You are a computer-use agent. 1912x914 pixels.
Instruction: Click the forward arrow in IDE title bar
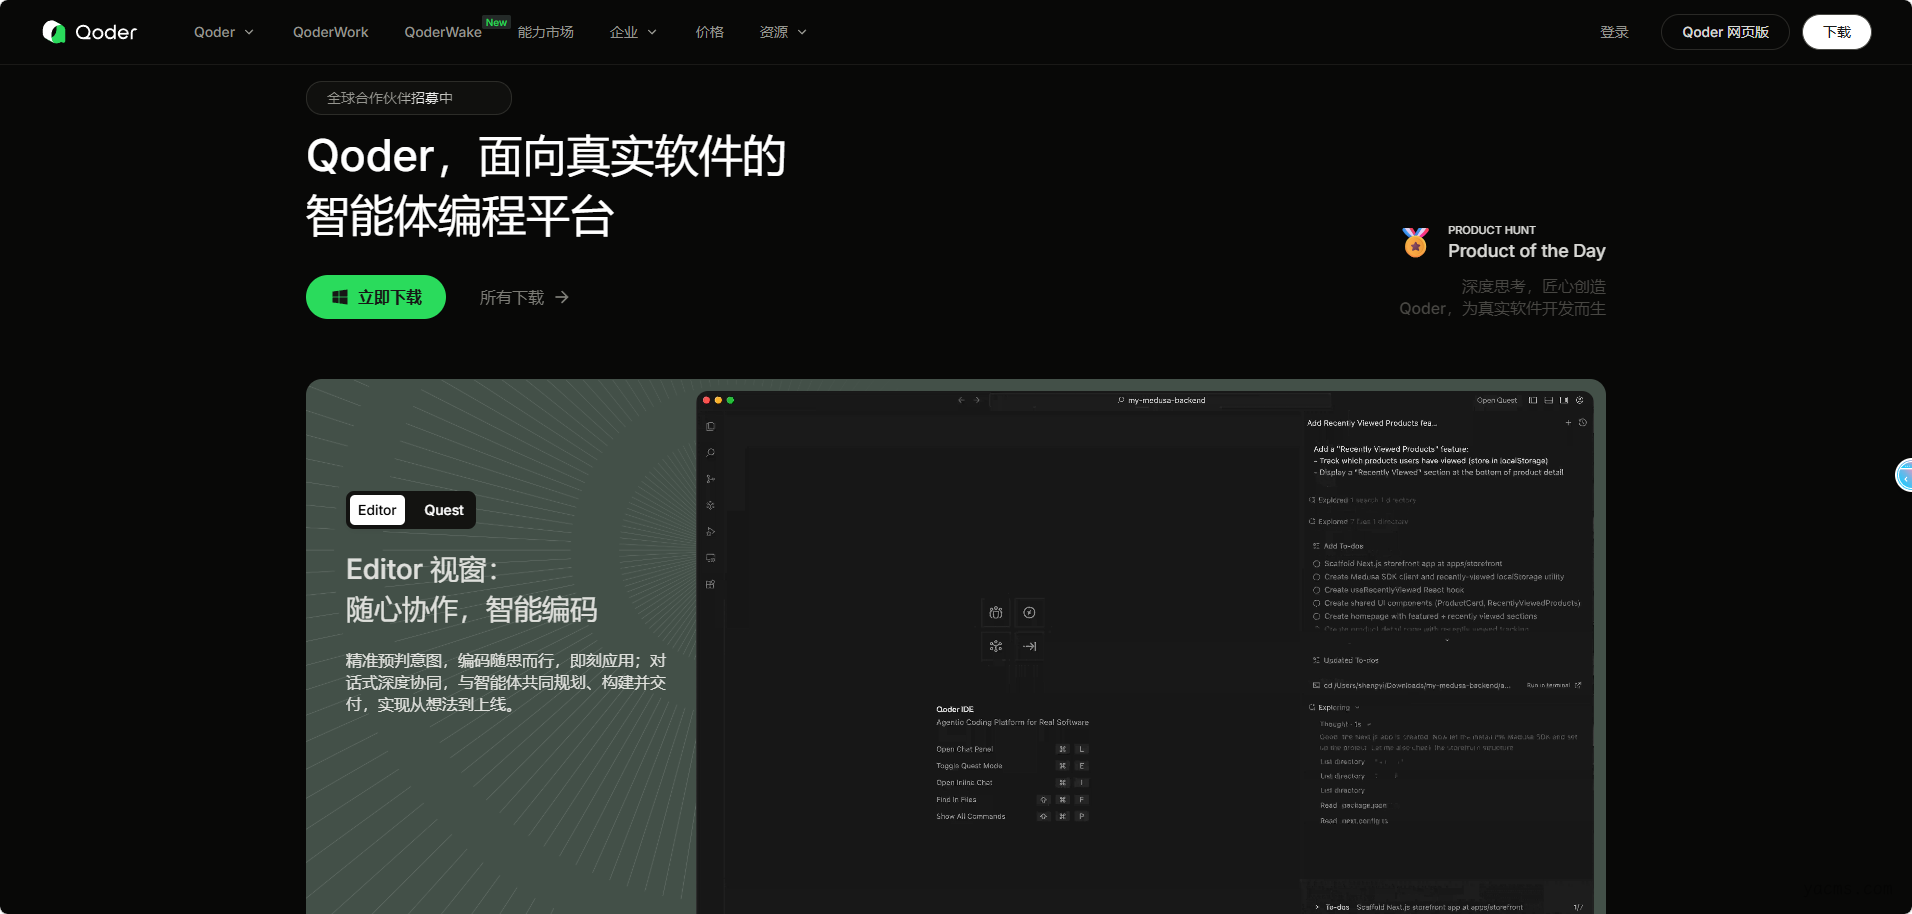point(977,400)
